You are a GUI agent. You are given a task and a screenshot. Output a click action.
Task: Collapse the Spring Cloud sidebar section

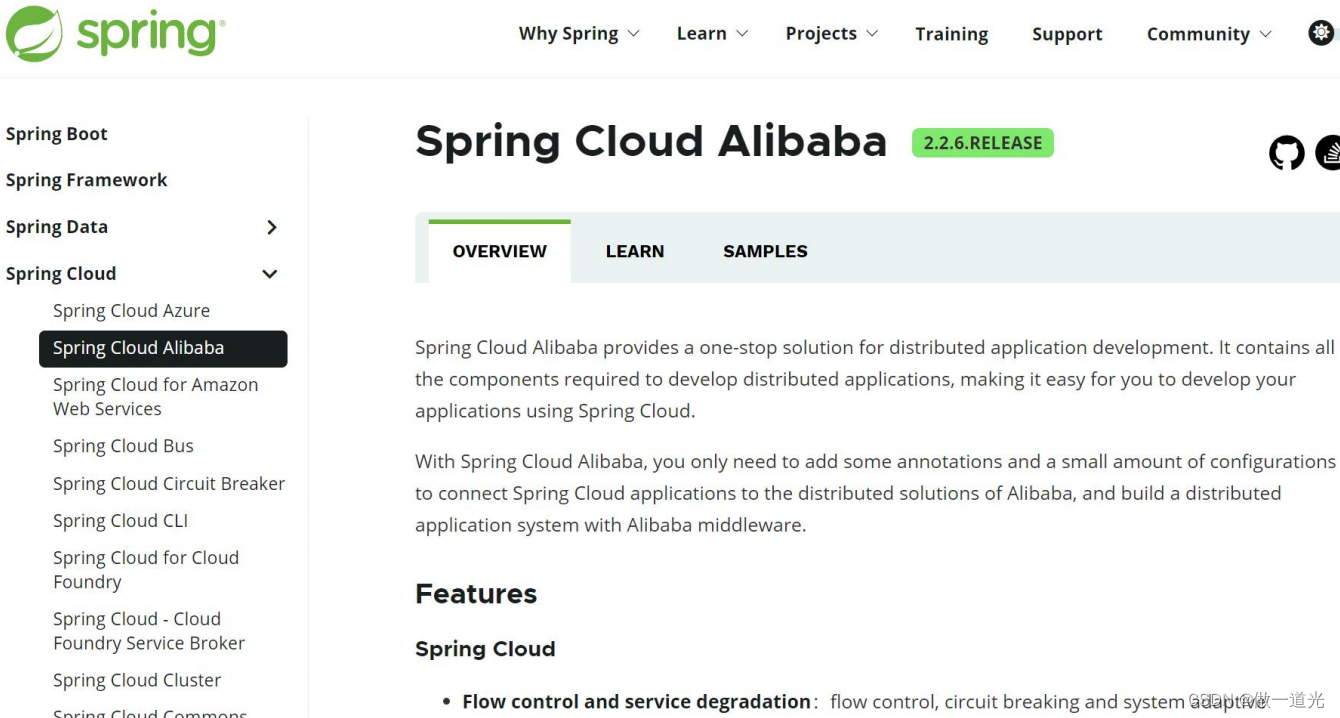coord(269,273)
